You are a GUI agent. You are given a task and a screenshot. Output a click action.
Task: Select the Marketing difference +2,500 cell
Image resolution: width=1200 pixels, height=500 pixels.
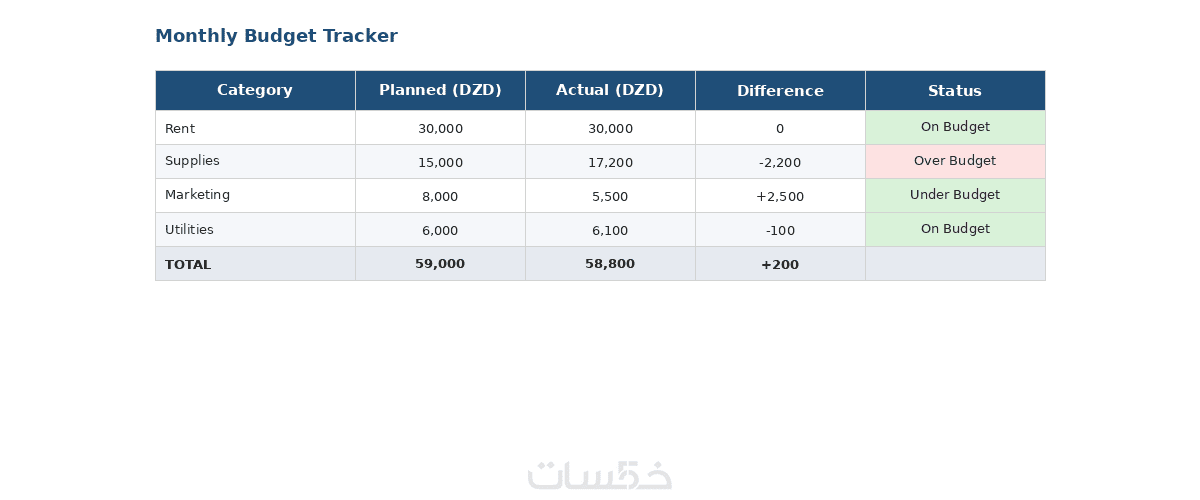[780, 196]
